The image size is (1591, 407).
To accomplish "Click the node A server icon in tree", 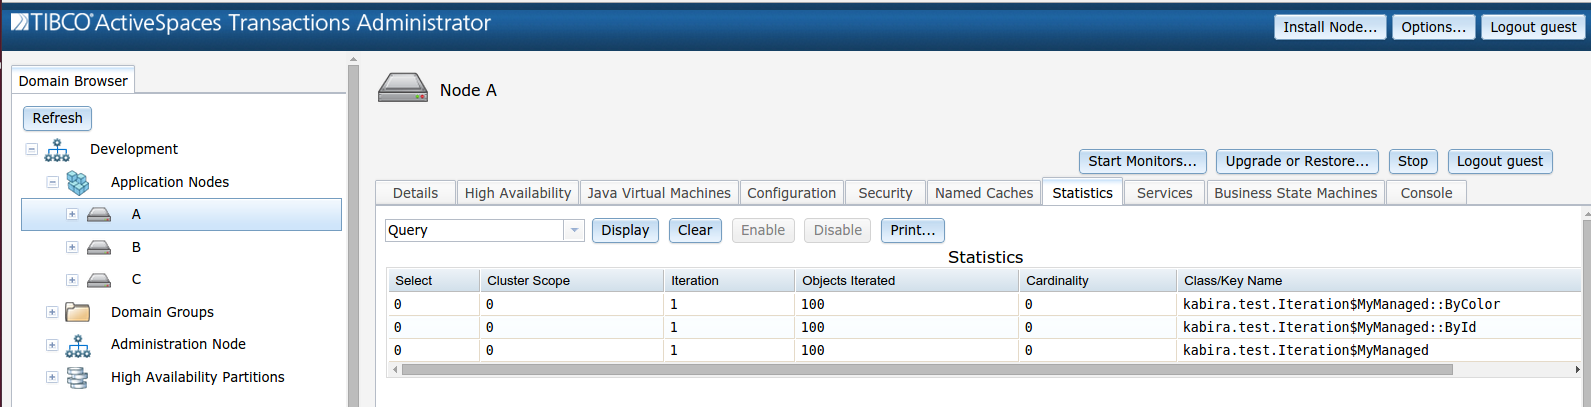I will [99, 215].
